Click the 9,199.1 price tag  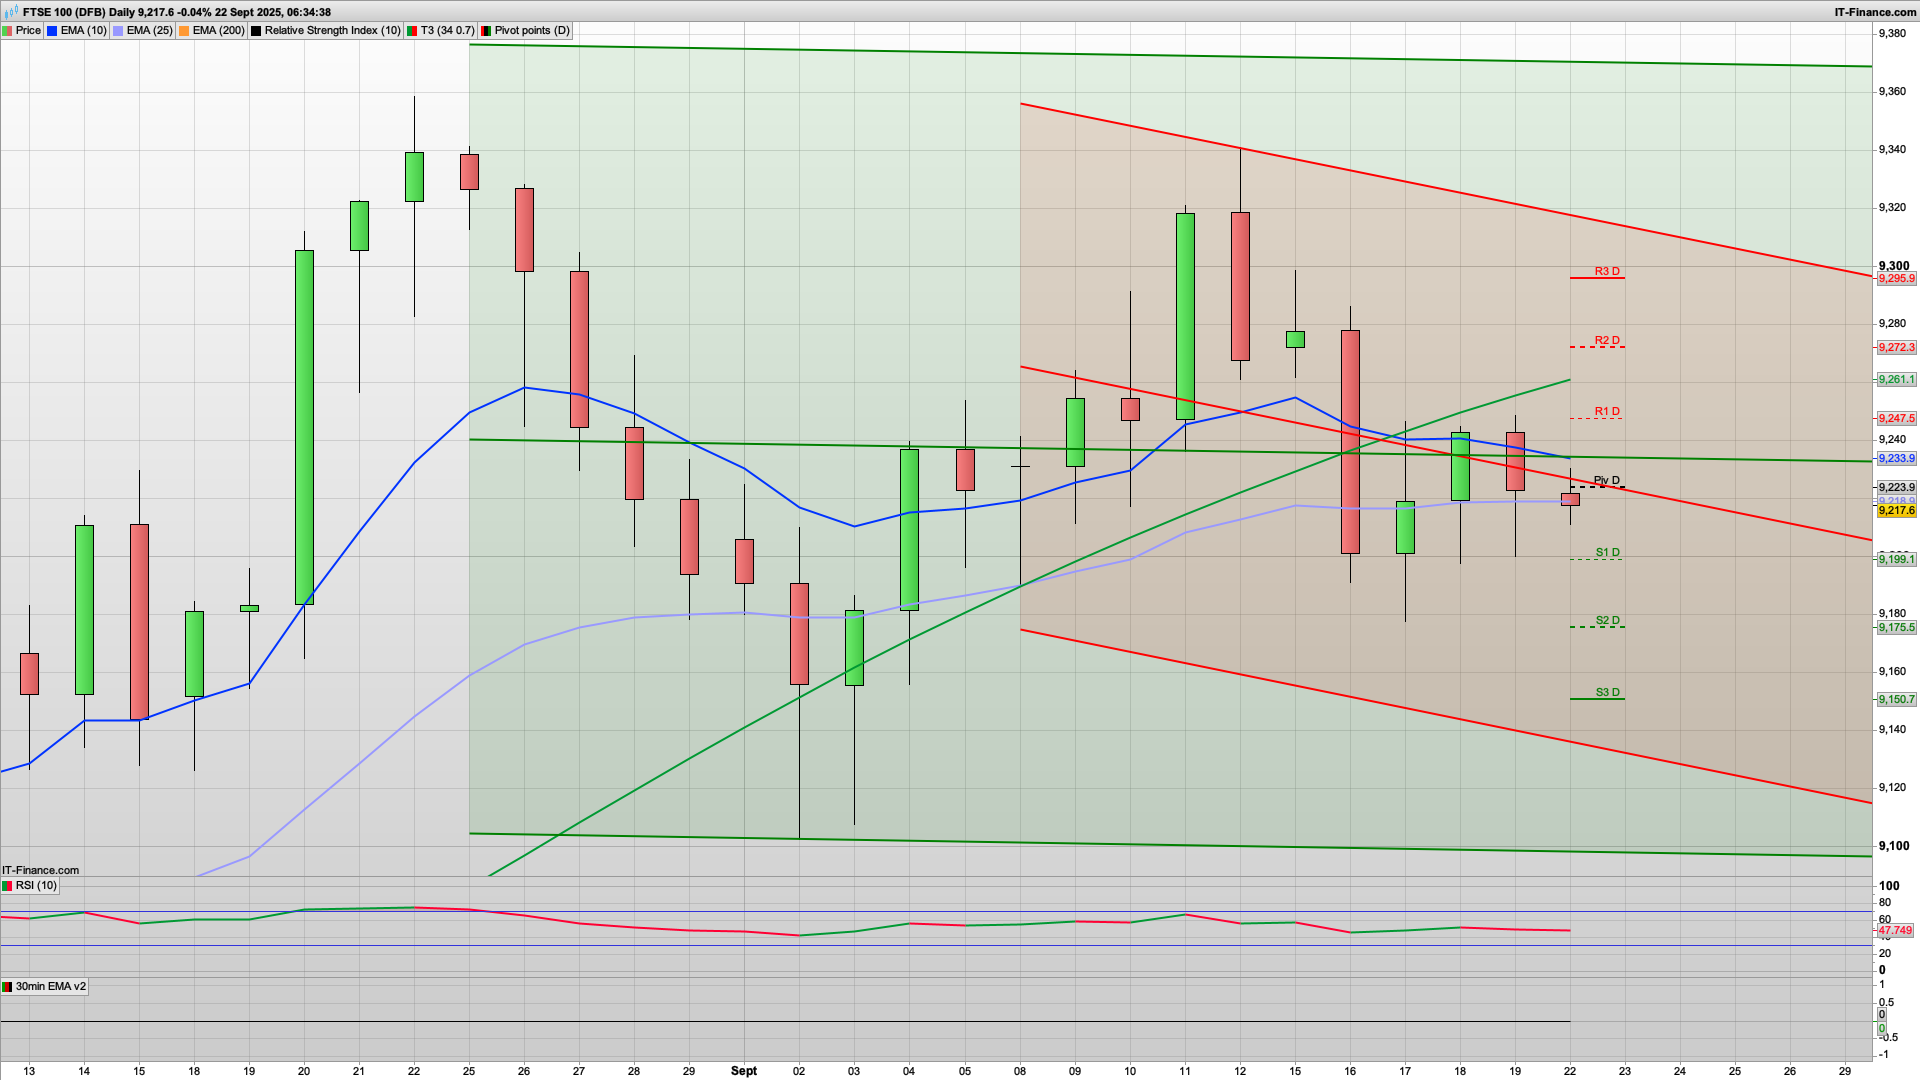[x=1896, y=560]
